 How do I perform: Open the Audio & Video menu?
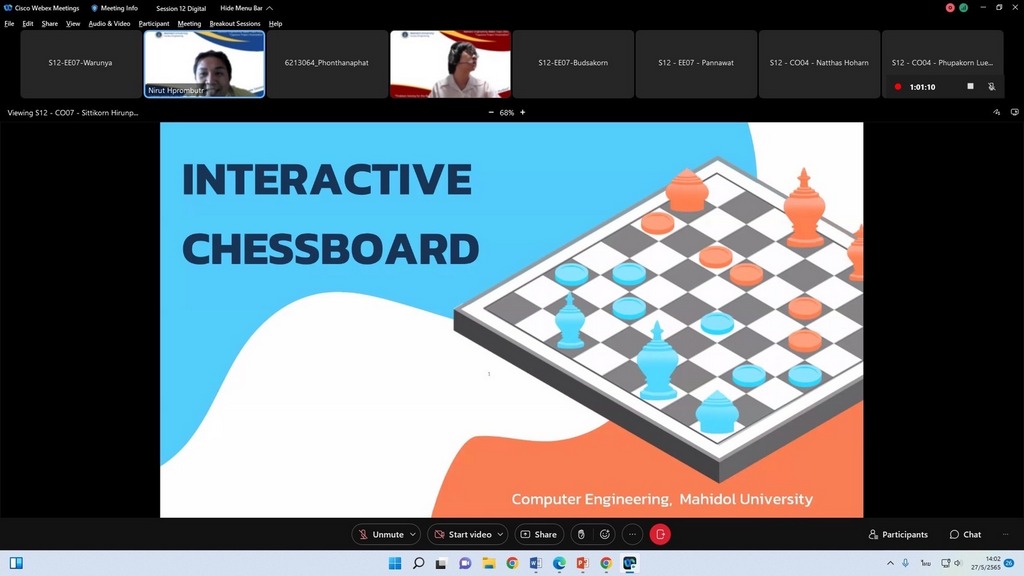click(x=109, y=23)
